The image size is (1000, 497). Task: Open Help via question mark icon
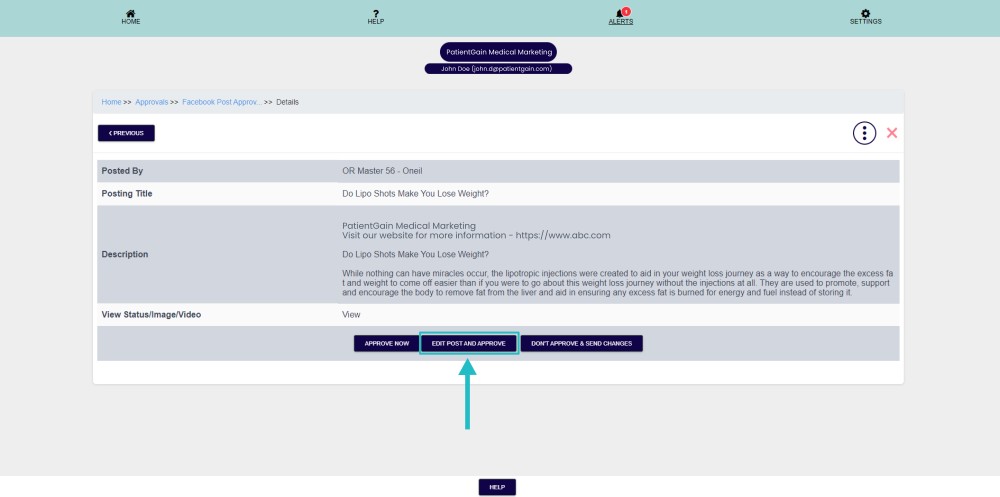376,13
